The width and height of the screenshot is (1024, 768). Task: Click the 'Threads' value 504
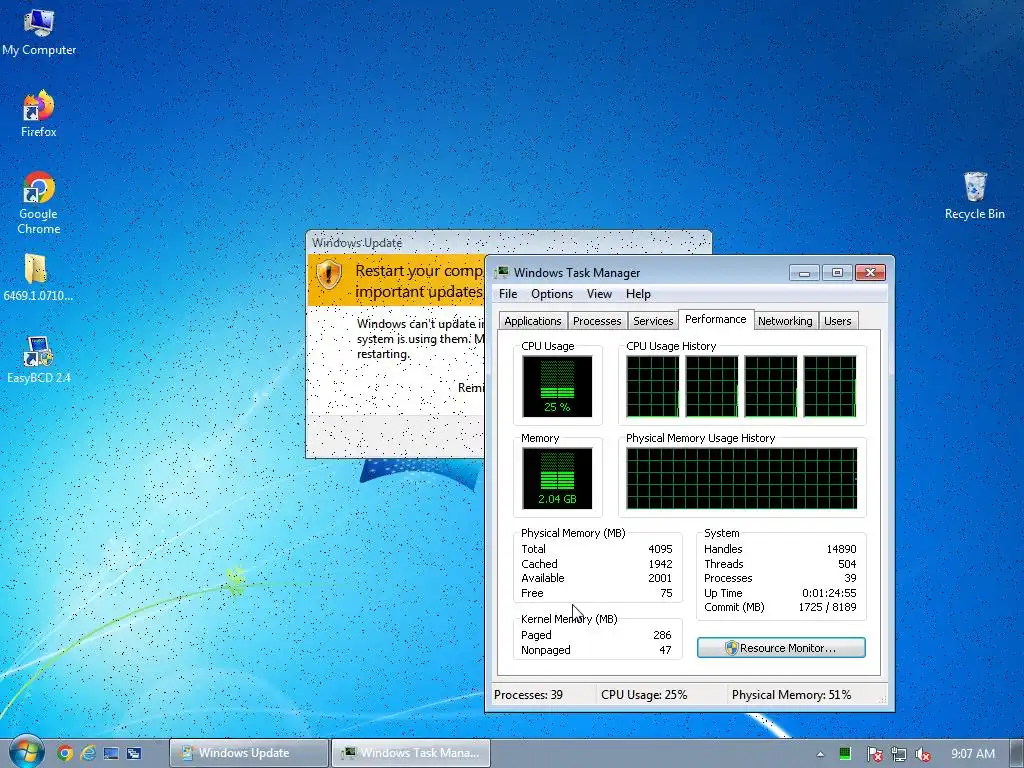pyautogui.click(x=847, y=564)
